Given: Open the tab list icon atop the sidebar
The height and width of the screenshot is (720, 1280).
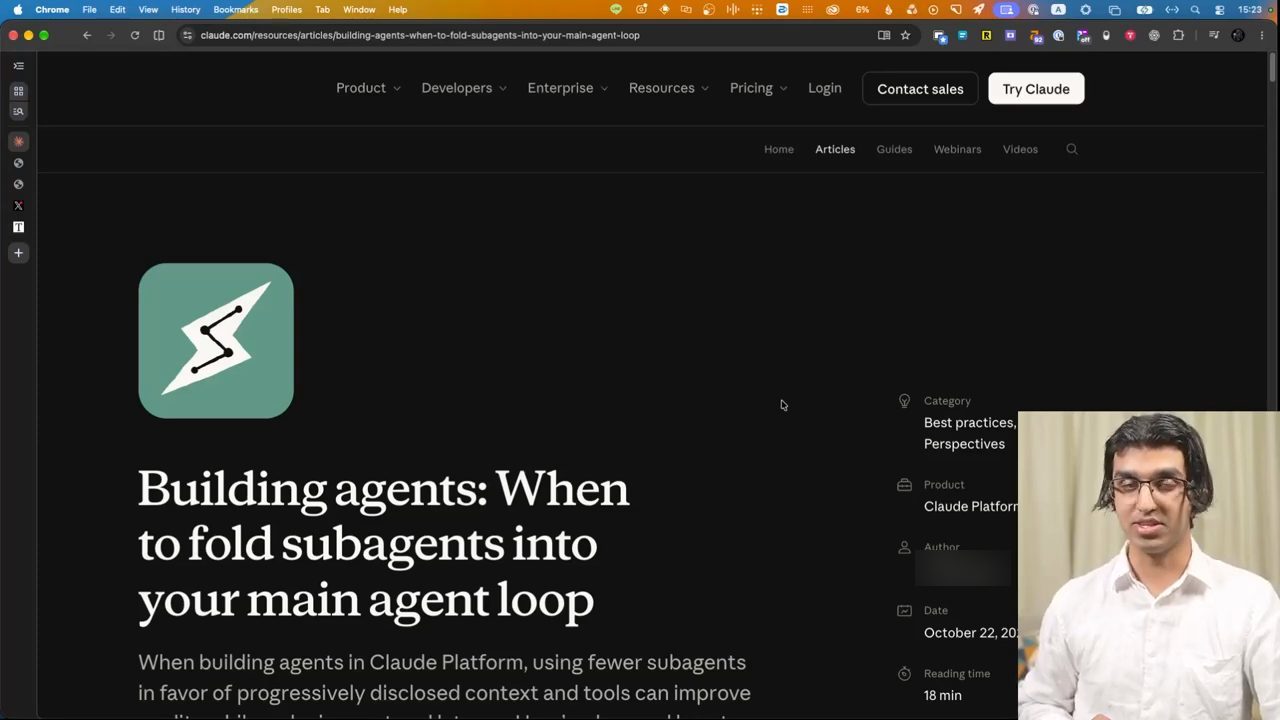Looking at the screenshot, I should [x=18, y=66].
